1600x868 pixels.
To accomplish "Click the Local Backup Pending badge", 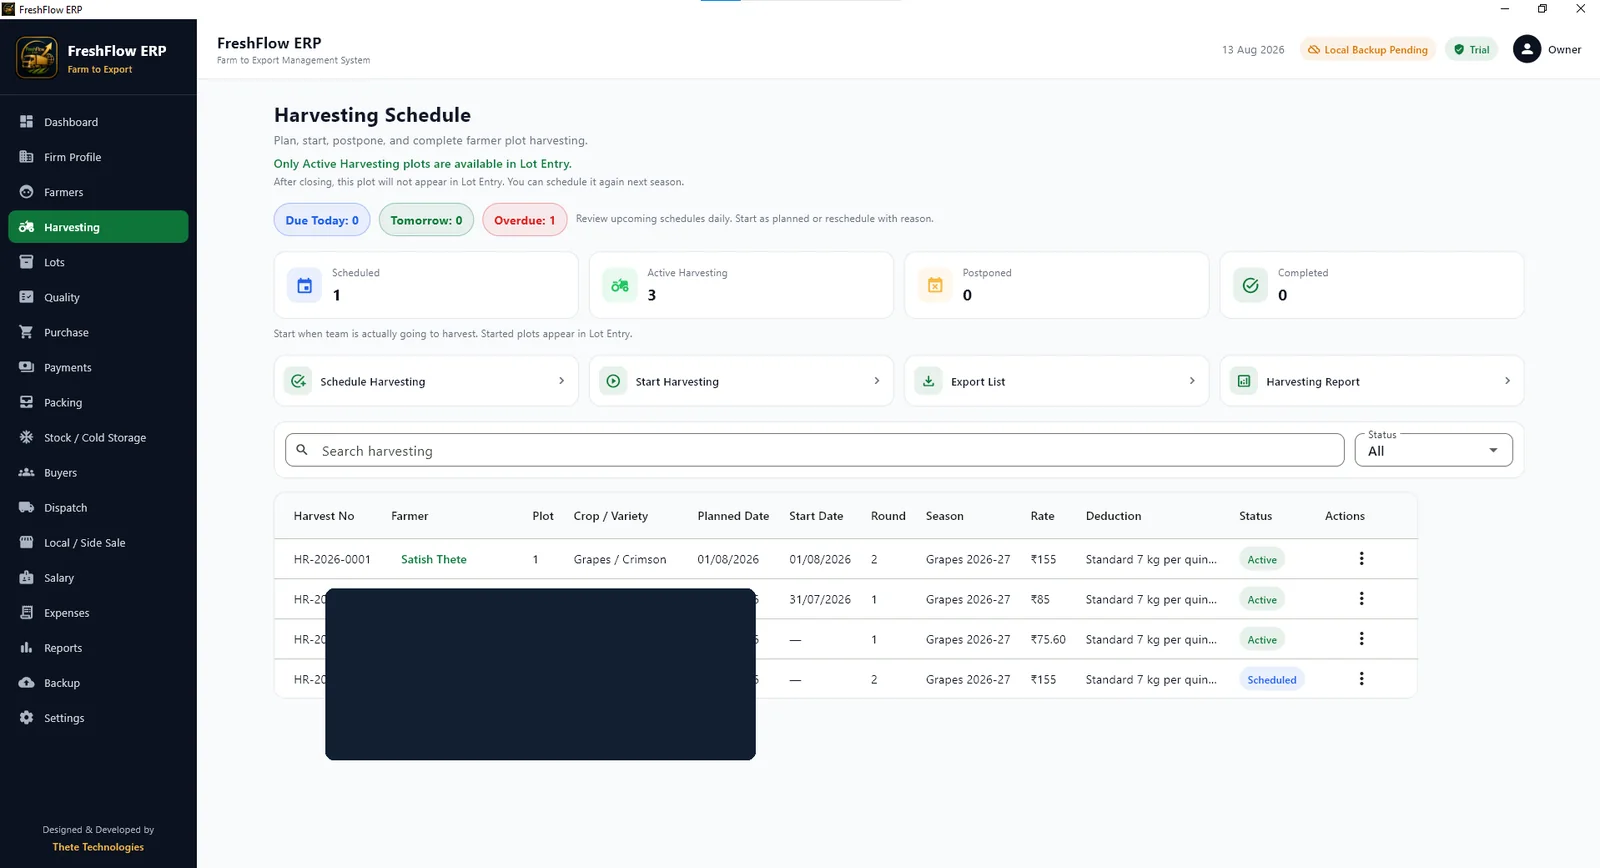I will coord(1367,49).
